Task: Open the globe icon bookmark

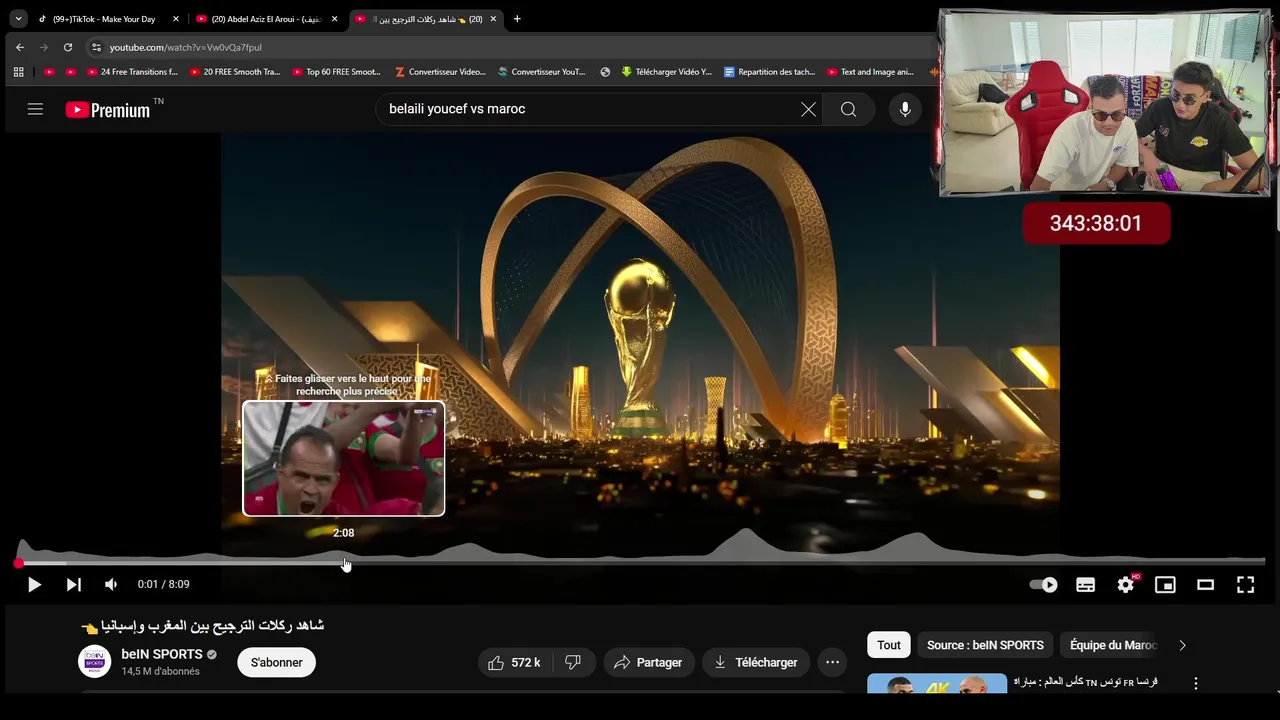Action: coord(605,72)
